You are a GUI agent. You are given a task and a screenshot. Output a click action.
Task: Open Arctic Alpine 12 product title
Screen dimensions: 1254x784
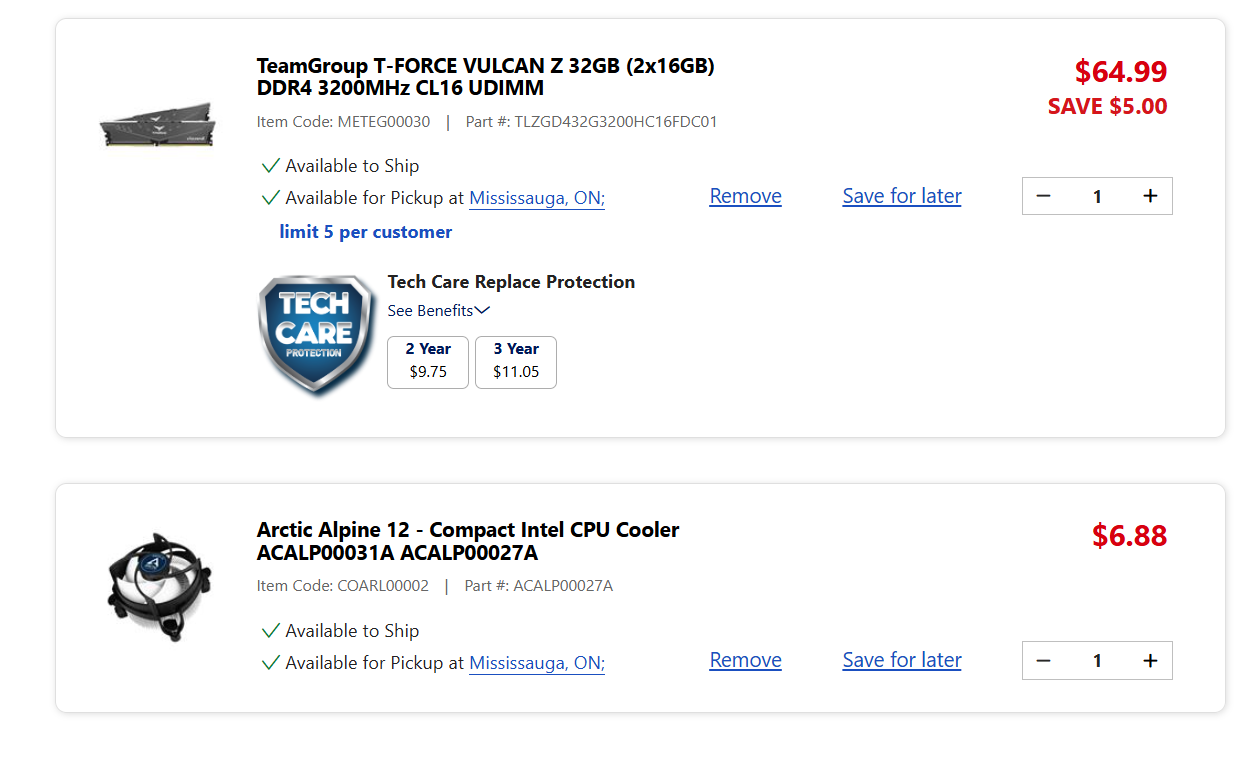coord(468,541)
